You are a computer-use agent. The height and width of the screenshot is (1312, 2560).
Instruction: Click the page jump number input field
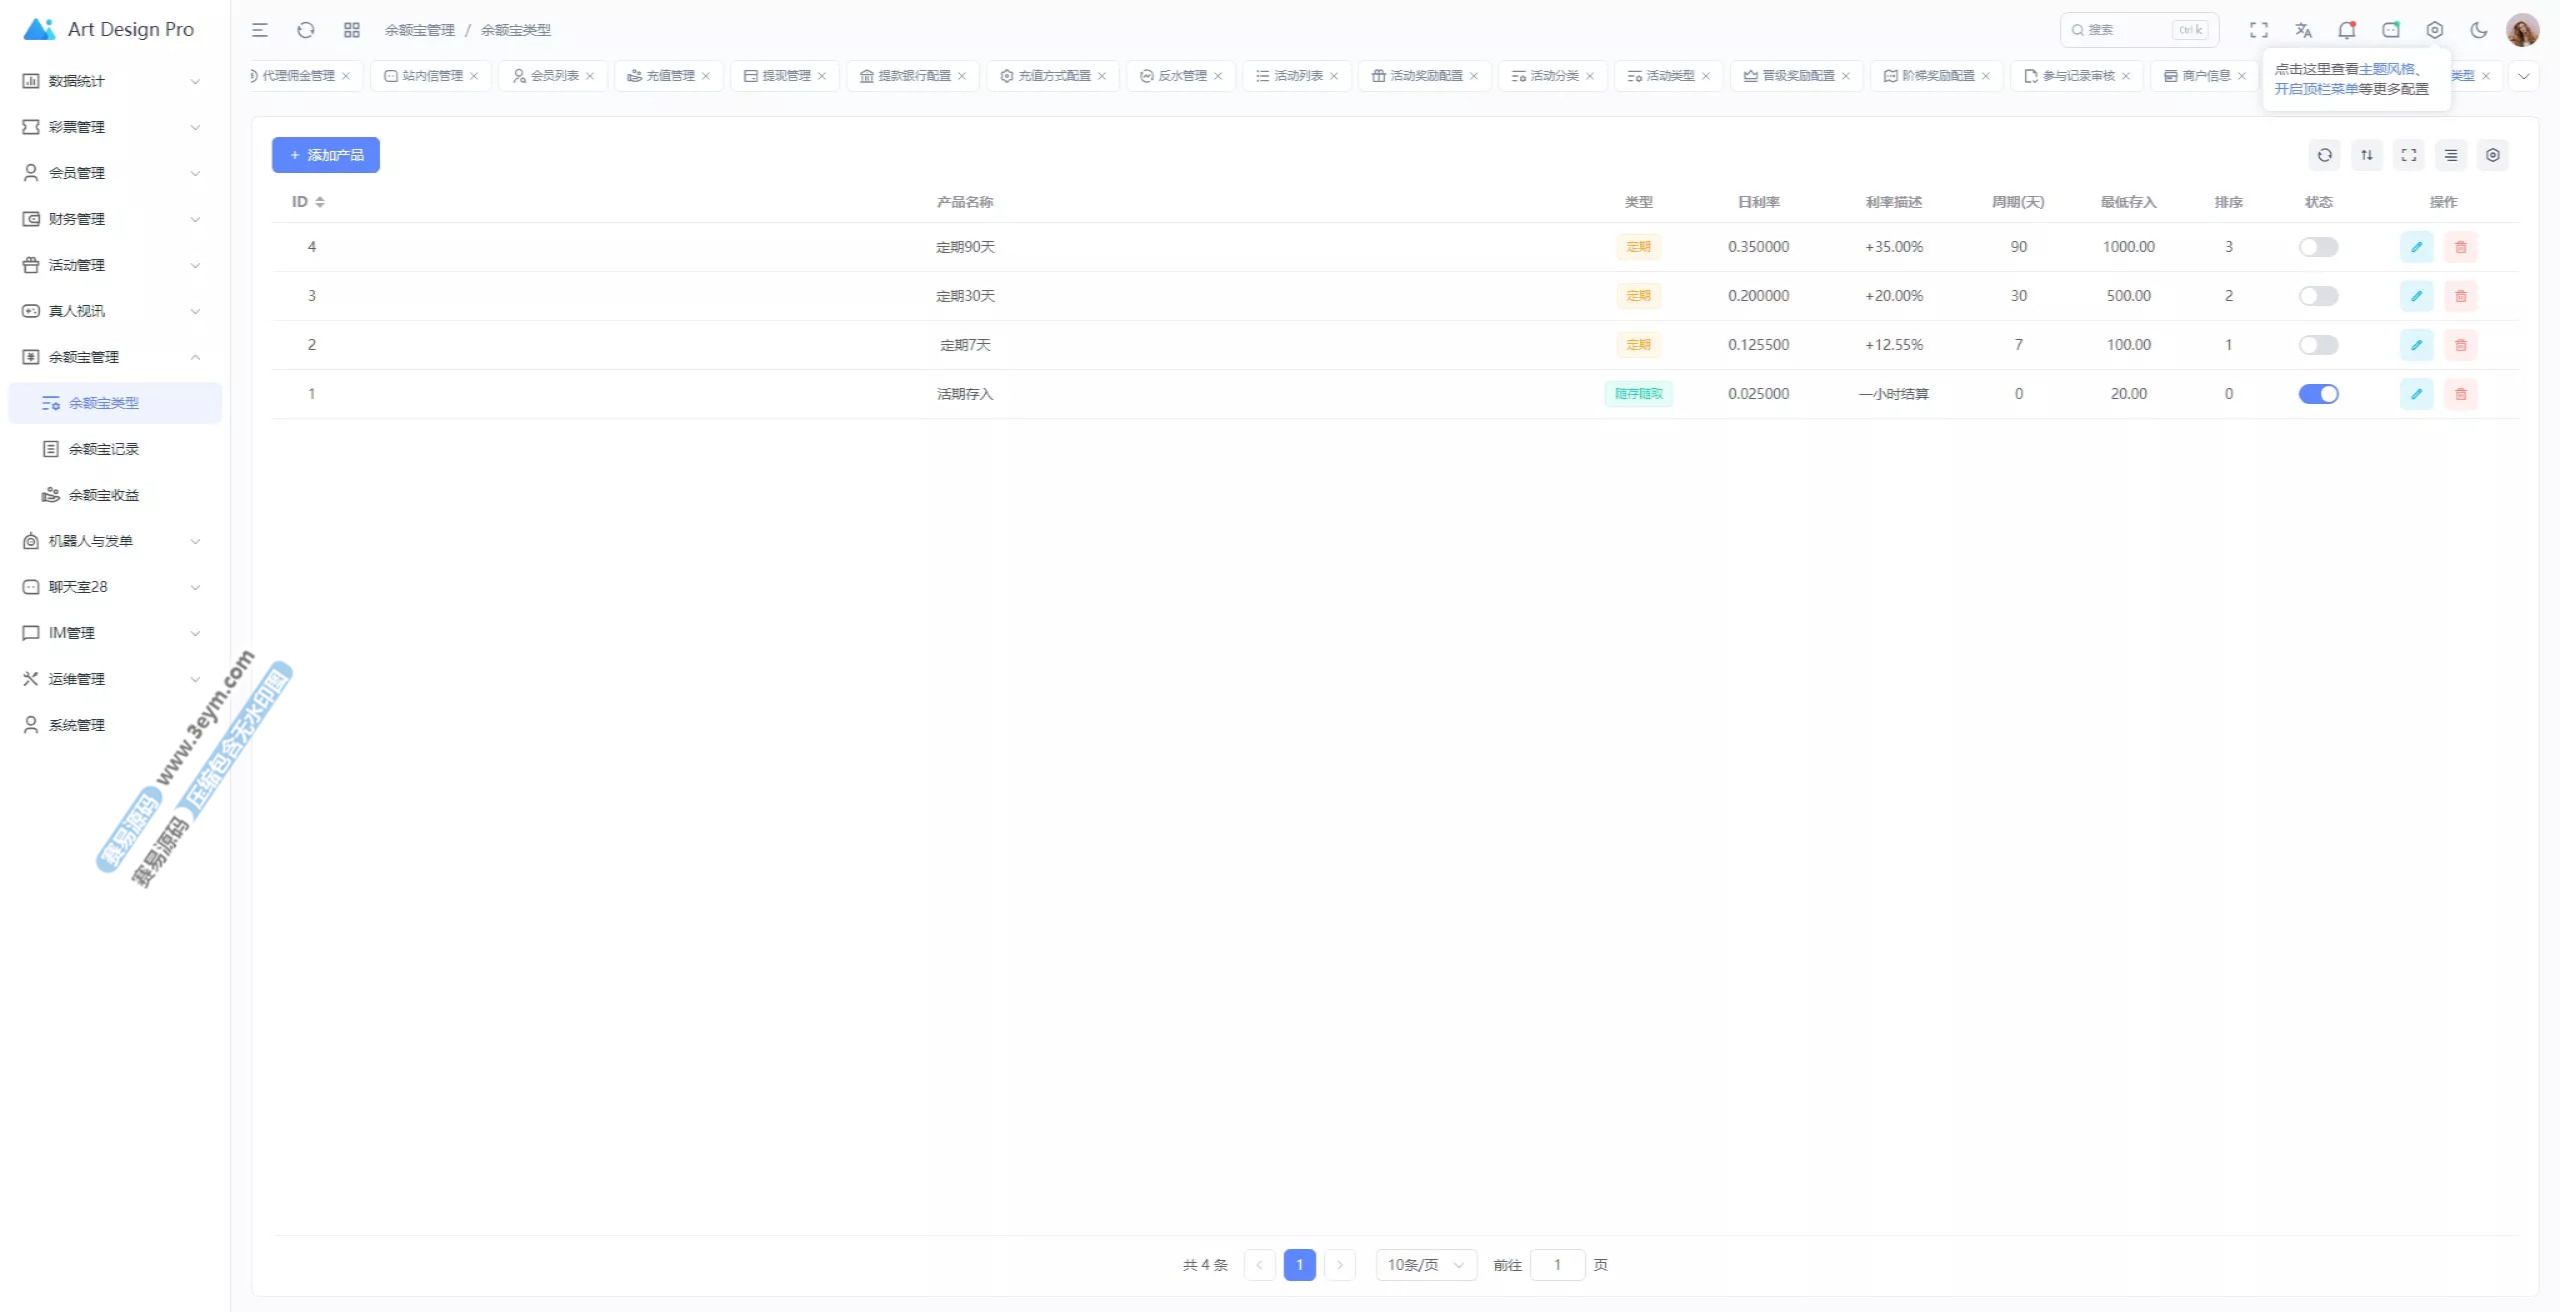(1556, 1265)
